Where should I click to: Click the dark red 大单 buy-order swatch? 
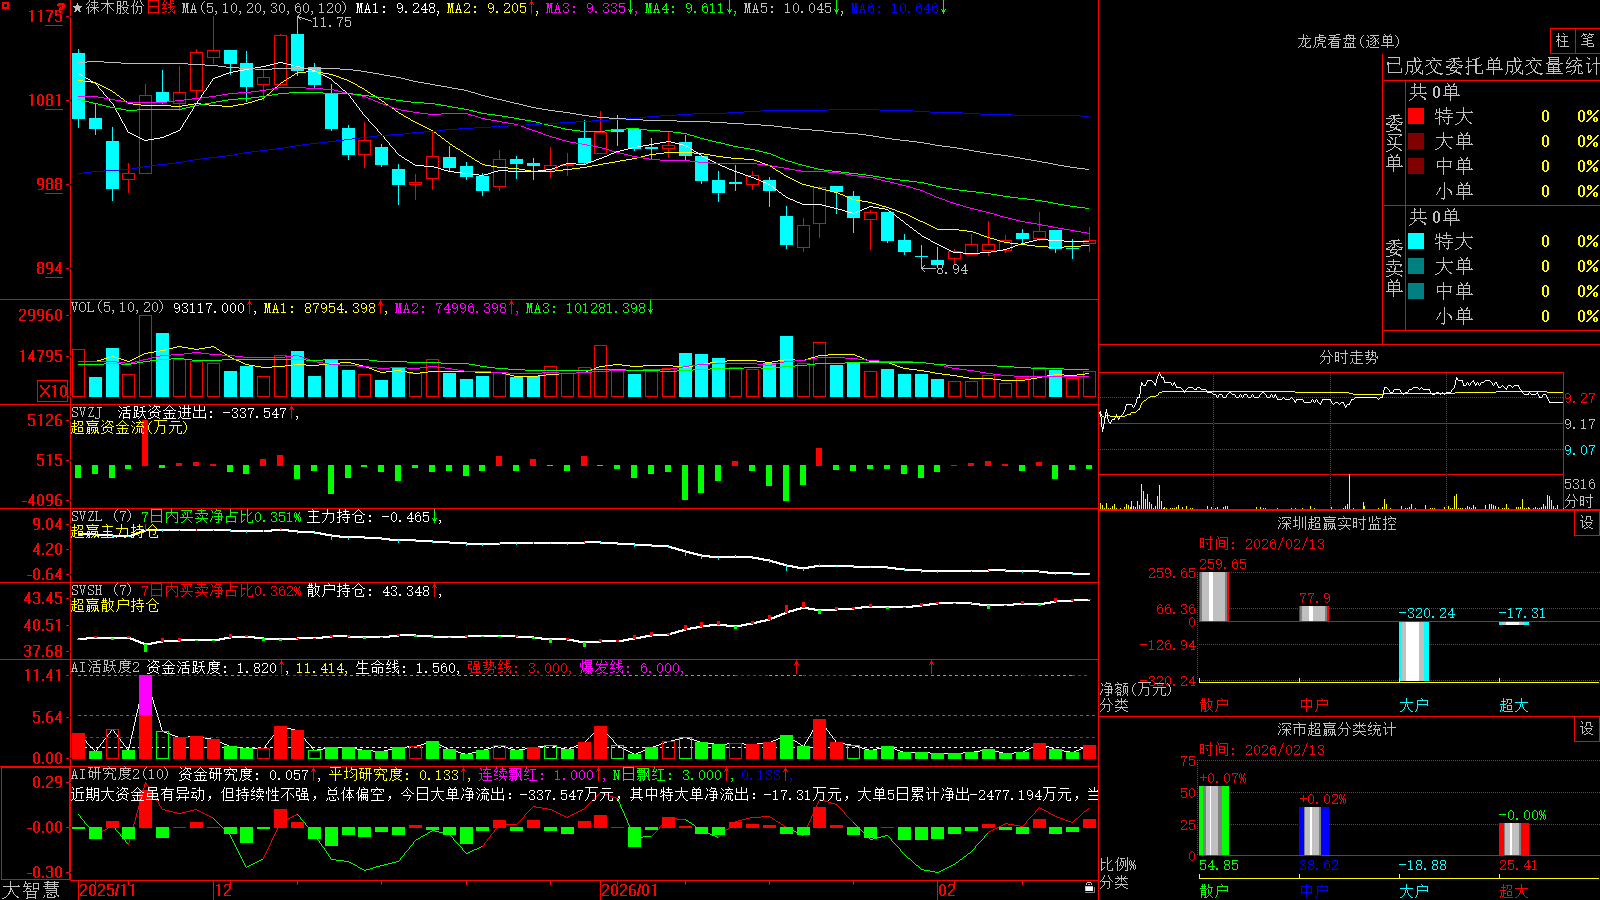point(1416,141)
